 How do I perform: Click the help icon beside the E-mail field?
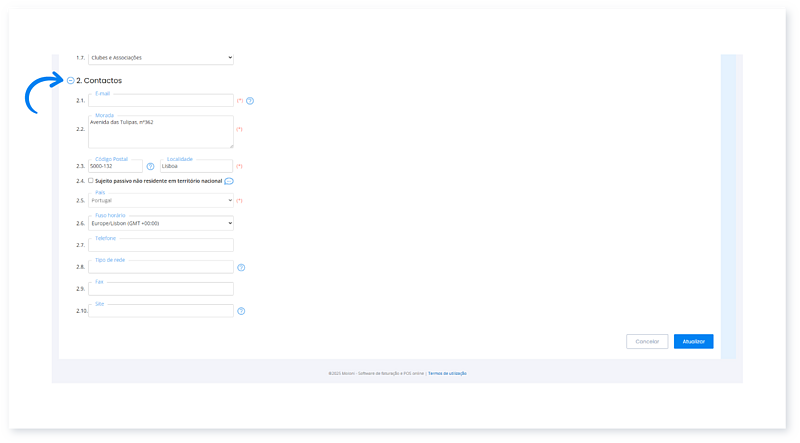tap(250, 101)
